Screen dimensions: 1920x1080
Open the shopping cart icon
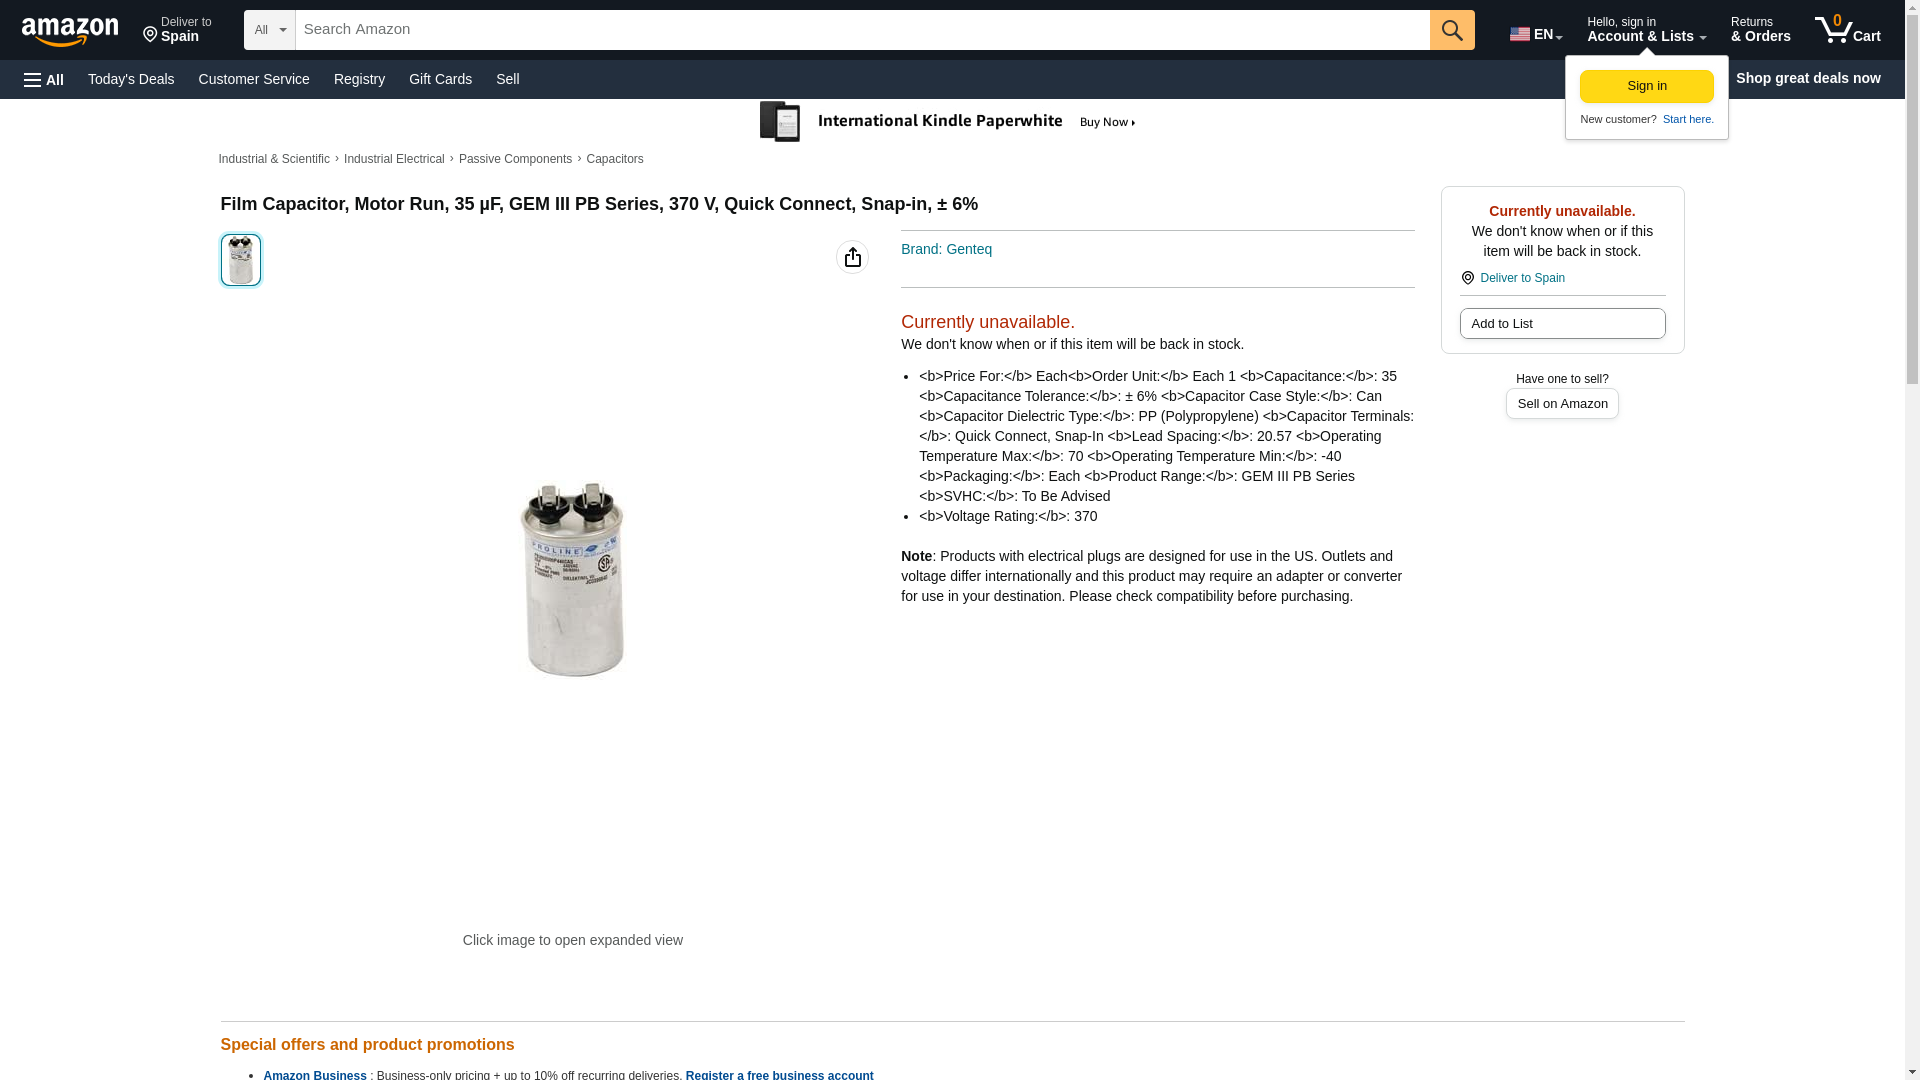(1848, 30)
